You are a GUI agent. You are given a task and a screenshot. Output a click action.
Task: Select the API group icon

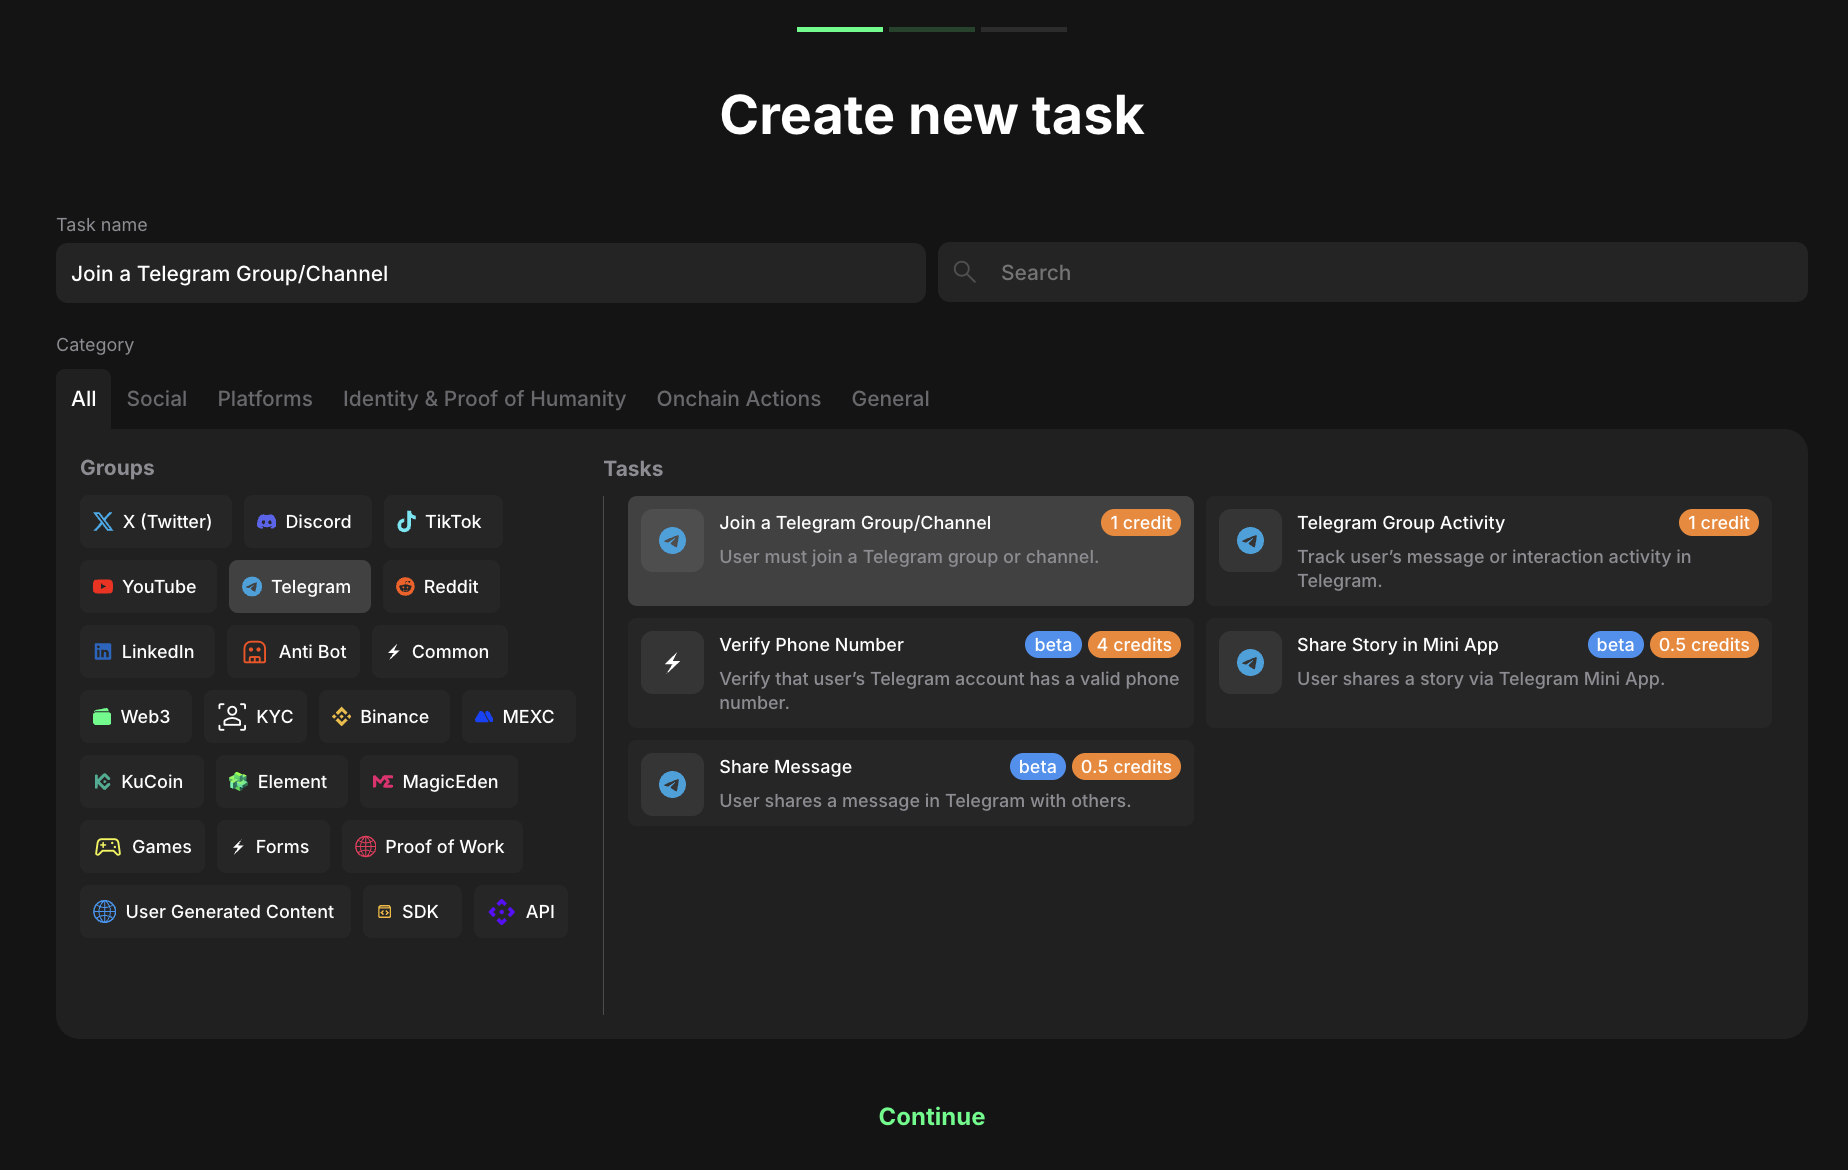click(x=502, y=912)
